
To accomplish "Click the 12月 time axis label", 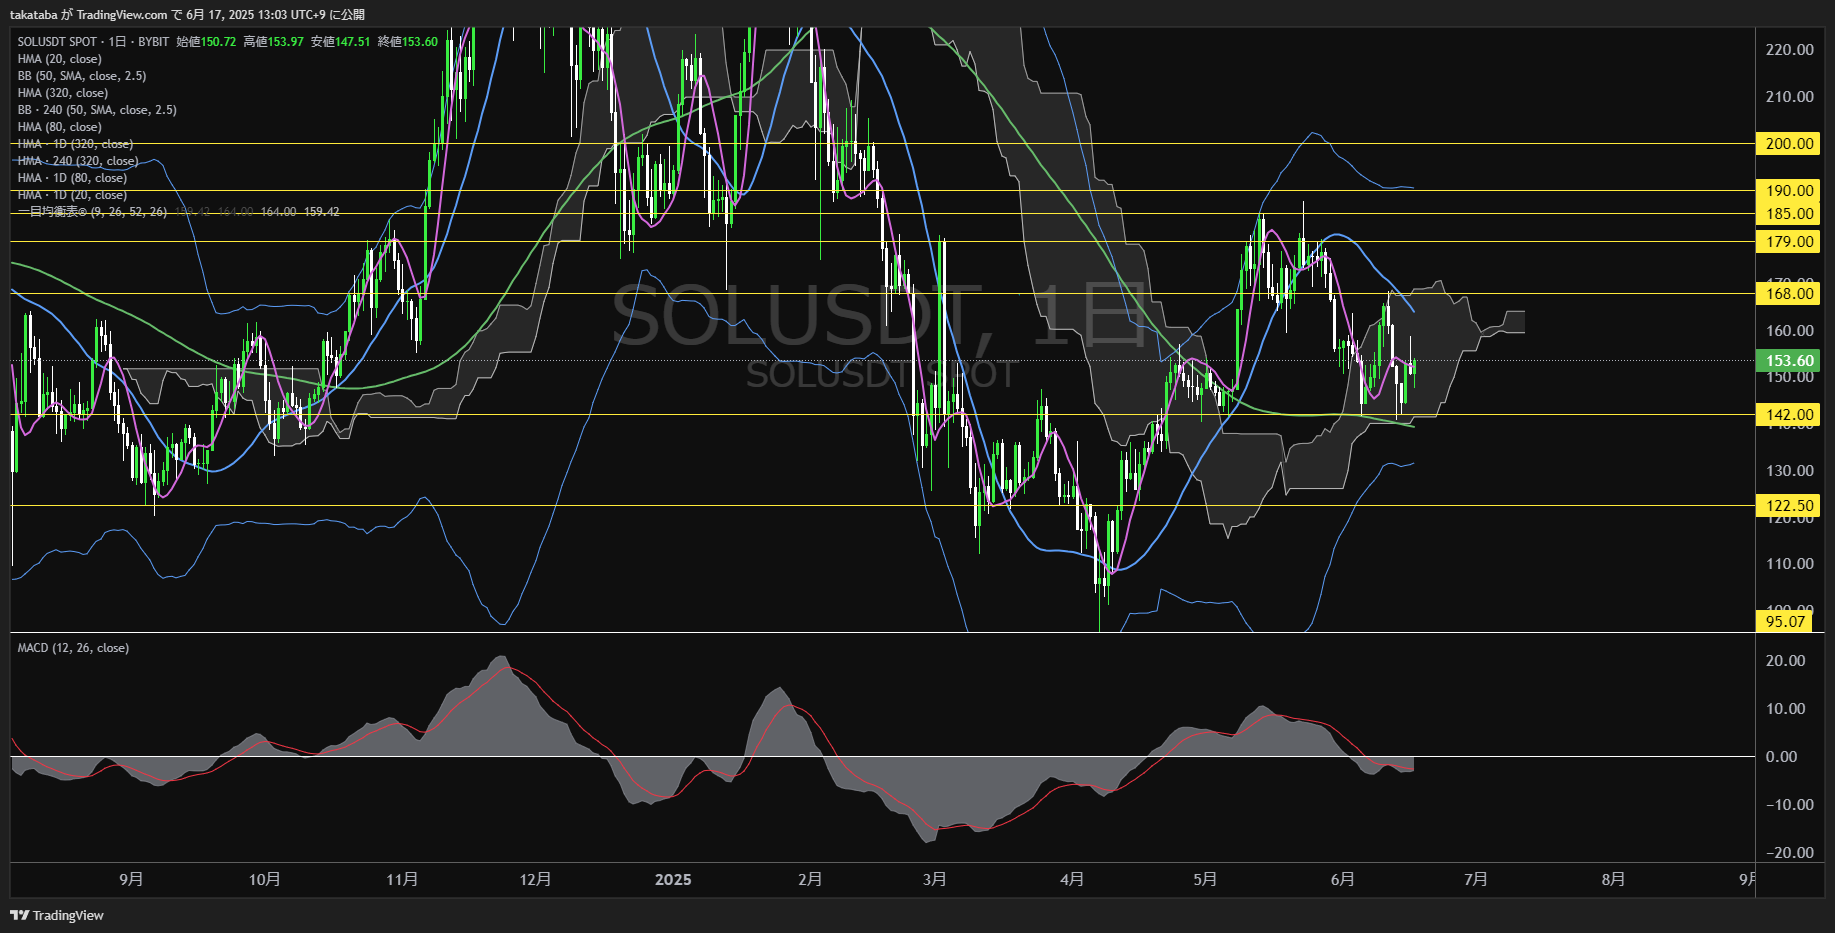I will (x=535, y=879).
